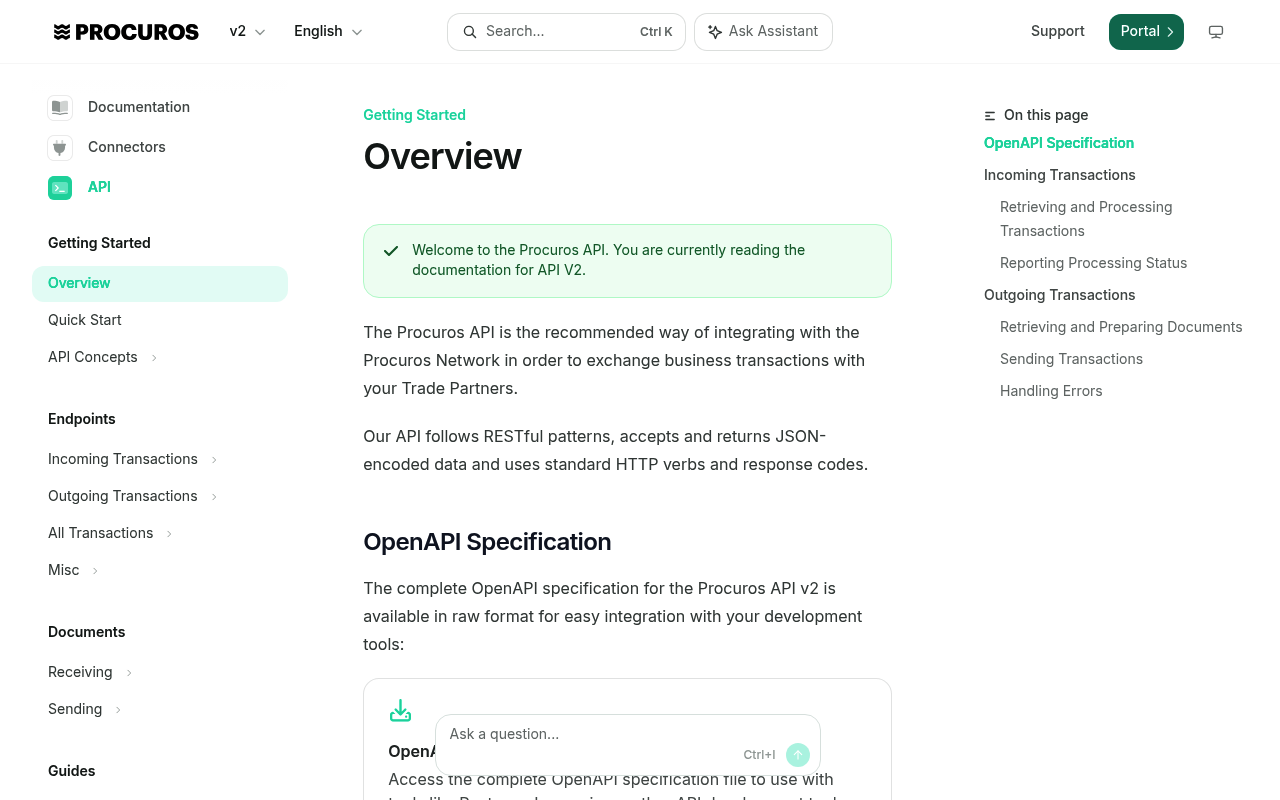This screenshot has width=1280, height=800.
Task: Open the Documentation book icon
Action: pos(60,108)
